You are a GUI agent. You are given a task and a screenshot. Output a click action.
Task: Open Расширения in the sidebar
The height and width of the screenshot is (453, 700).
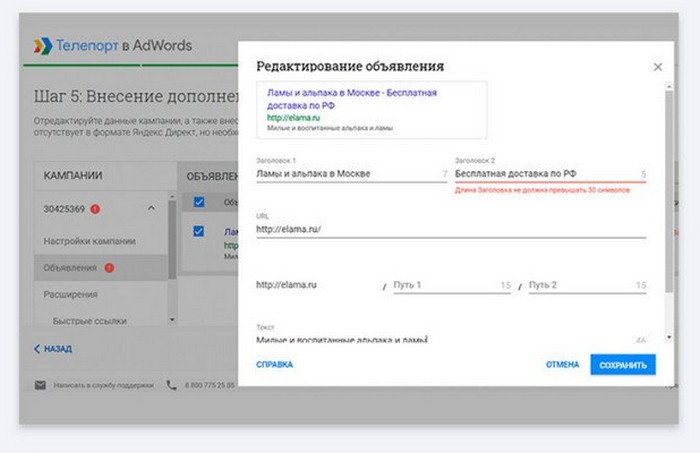pyautogui.click(x=71, y=295)
